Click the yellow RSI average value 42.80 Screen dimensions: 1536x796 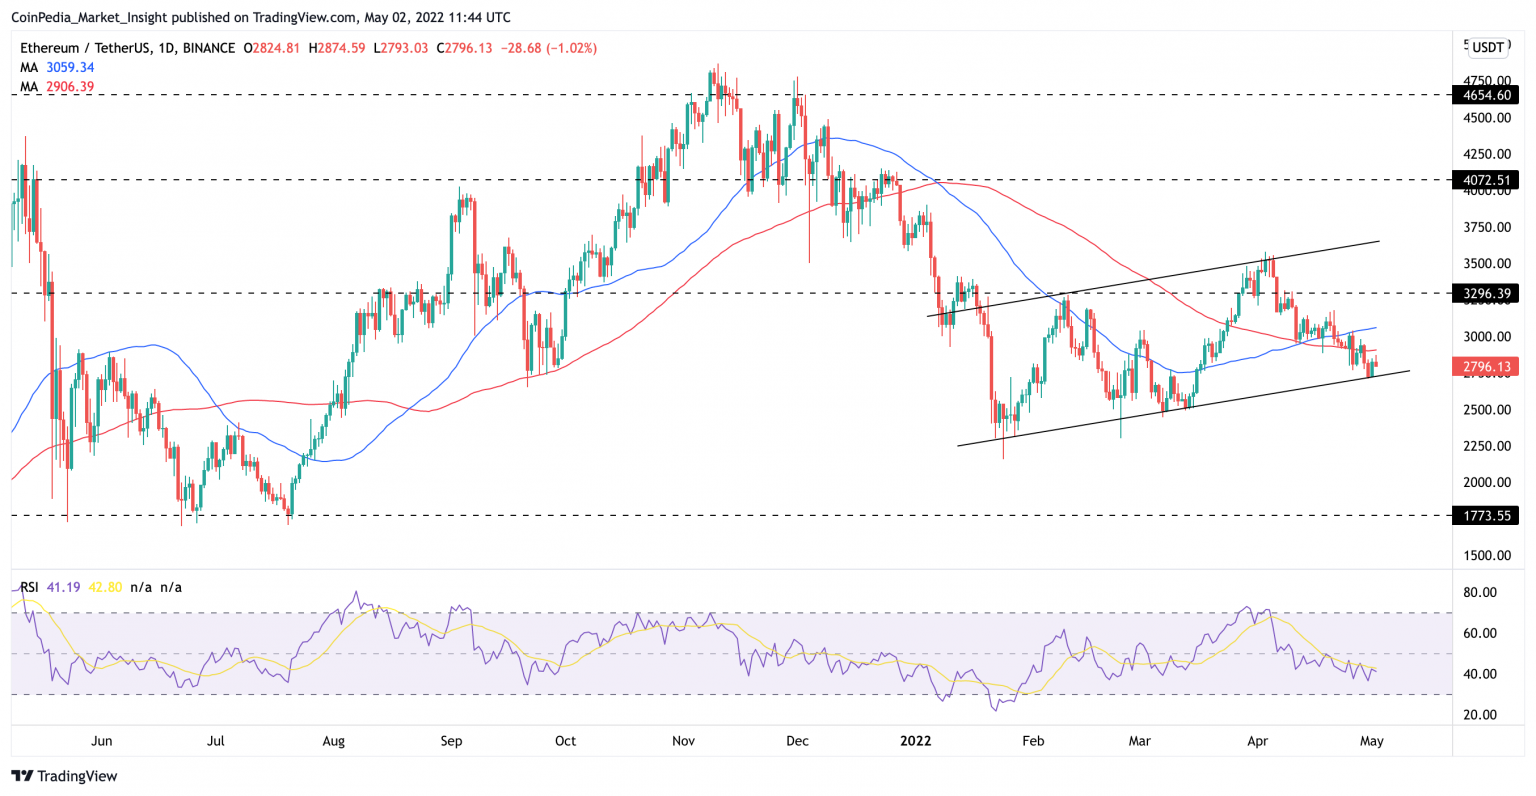105,587
